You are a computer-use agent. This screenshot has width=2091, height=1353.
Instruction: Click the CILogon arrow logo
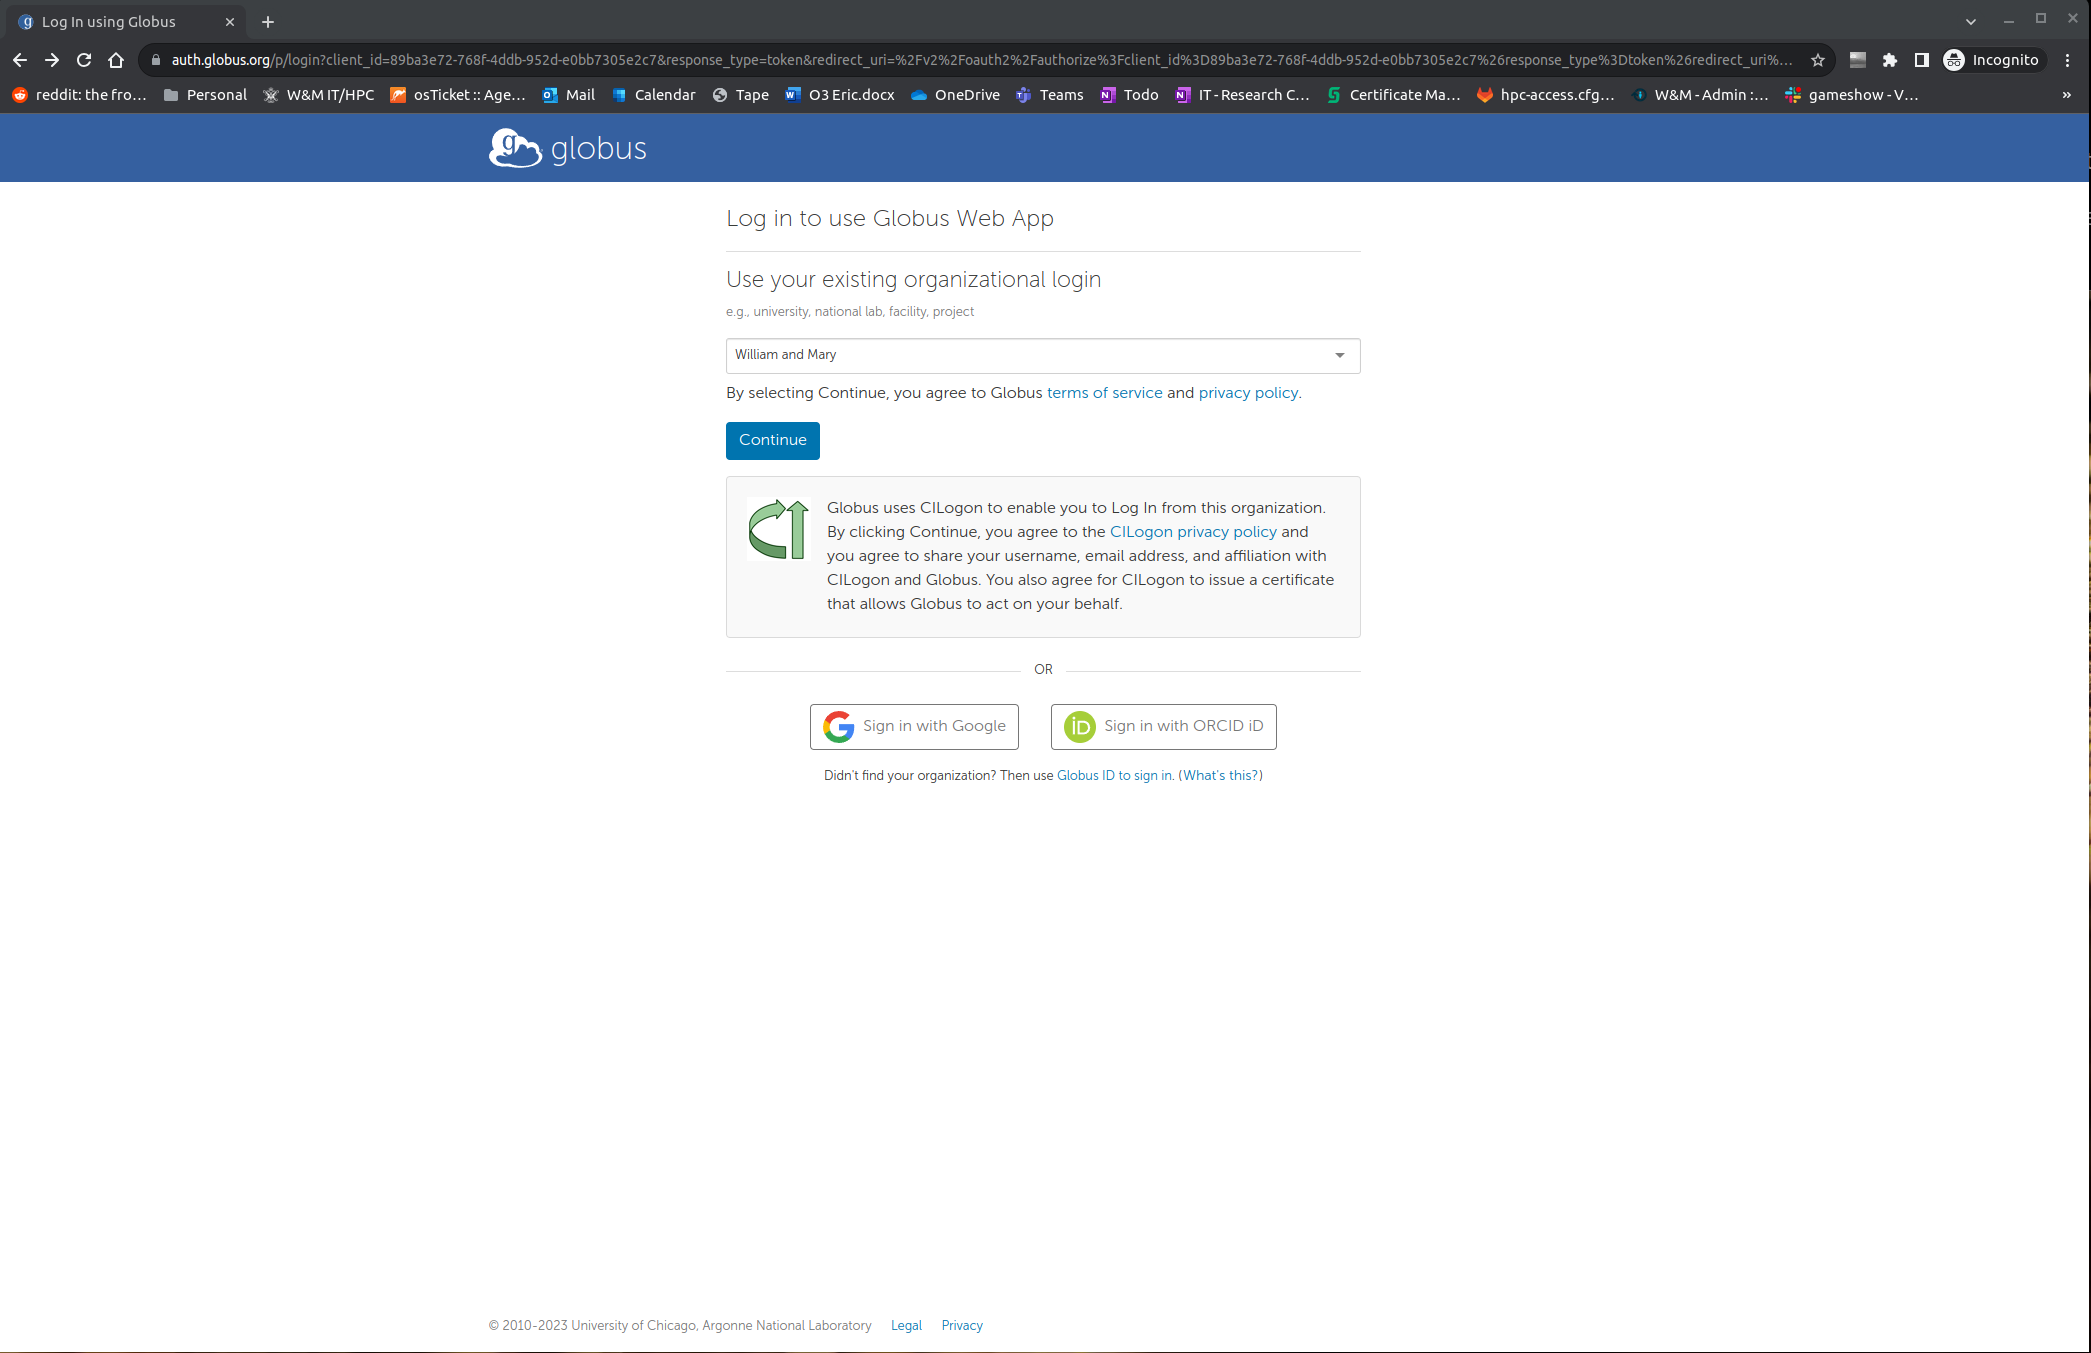(778, 529)
